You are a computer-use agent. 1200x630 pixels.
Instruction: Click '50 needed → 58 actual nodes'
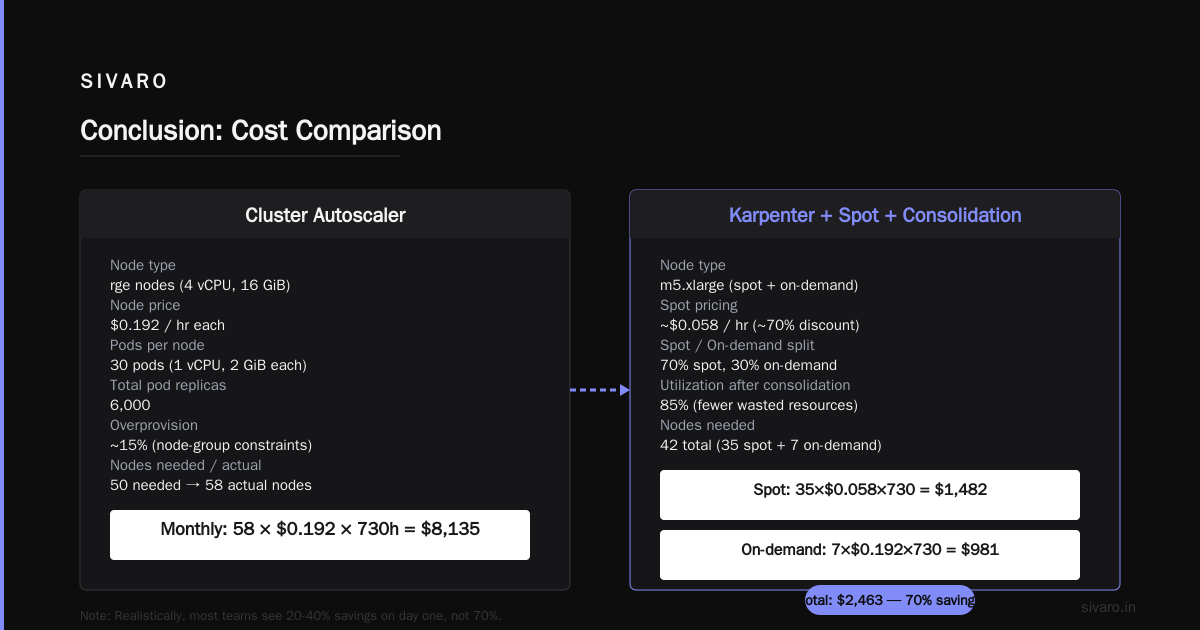pos(211,485)
